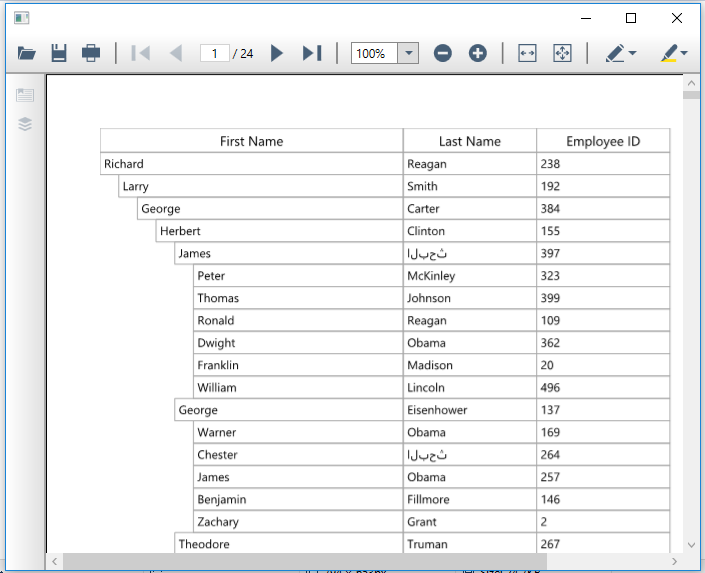Screen dimensions: 705x573
Task: Click the Truman last name cell
Action: click(x=469, y=543)
